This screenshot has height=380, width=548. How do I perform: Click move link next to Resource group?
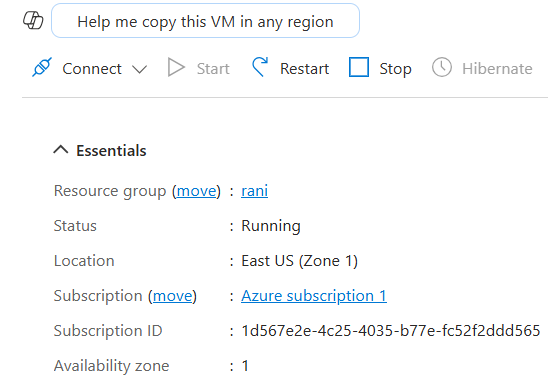tap(196, 191)
